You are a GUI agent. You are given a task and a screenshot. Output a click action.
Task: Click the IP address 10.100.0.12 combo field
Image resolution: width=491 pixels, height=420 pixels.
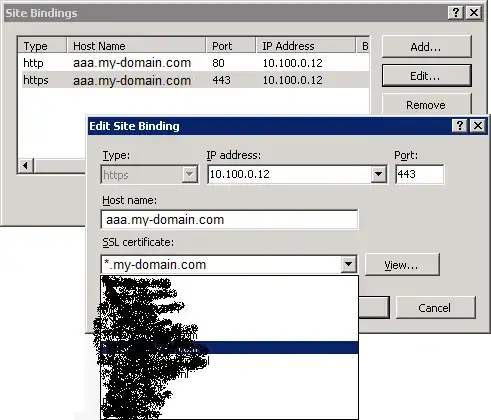click(x=297, y=174)
